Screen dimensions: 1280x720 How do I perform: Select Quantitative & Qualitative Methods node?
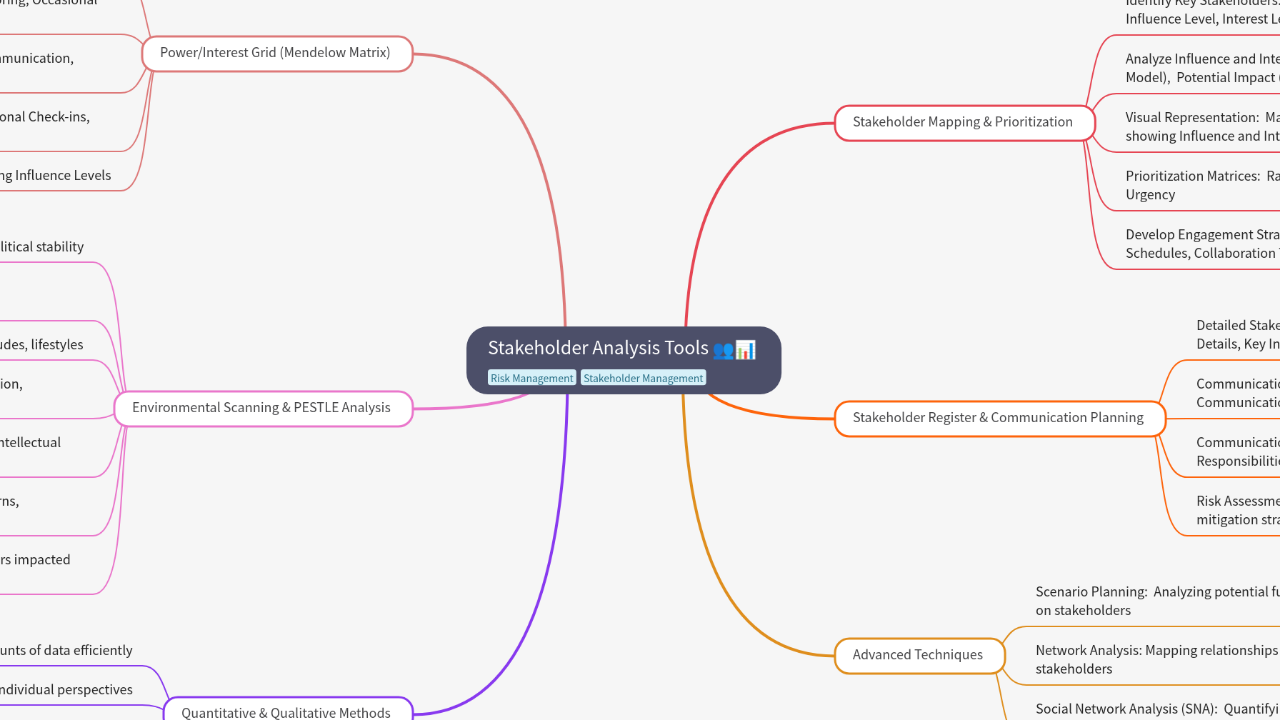pos(287,711)
